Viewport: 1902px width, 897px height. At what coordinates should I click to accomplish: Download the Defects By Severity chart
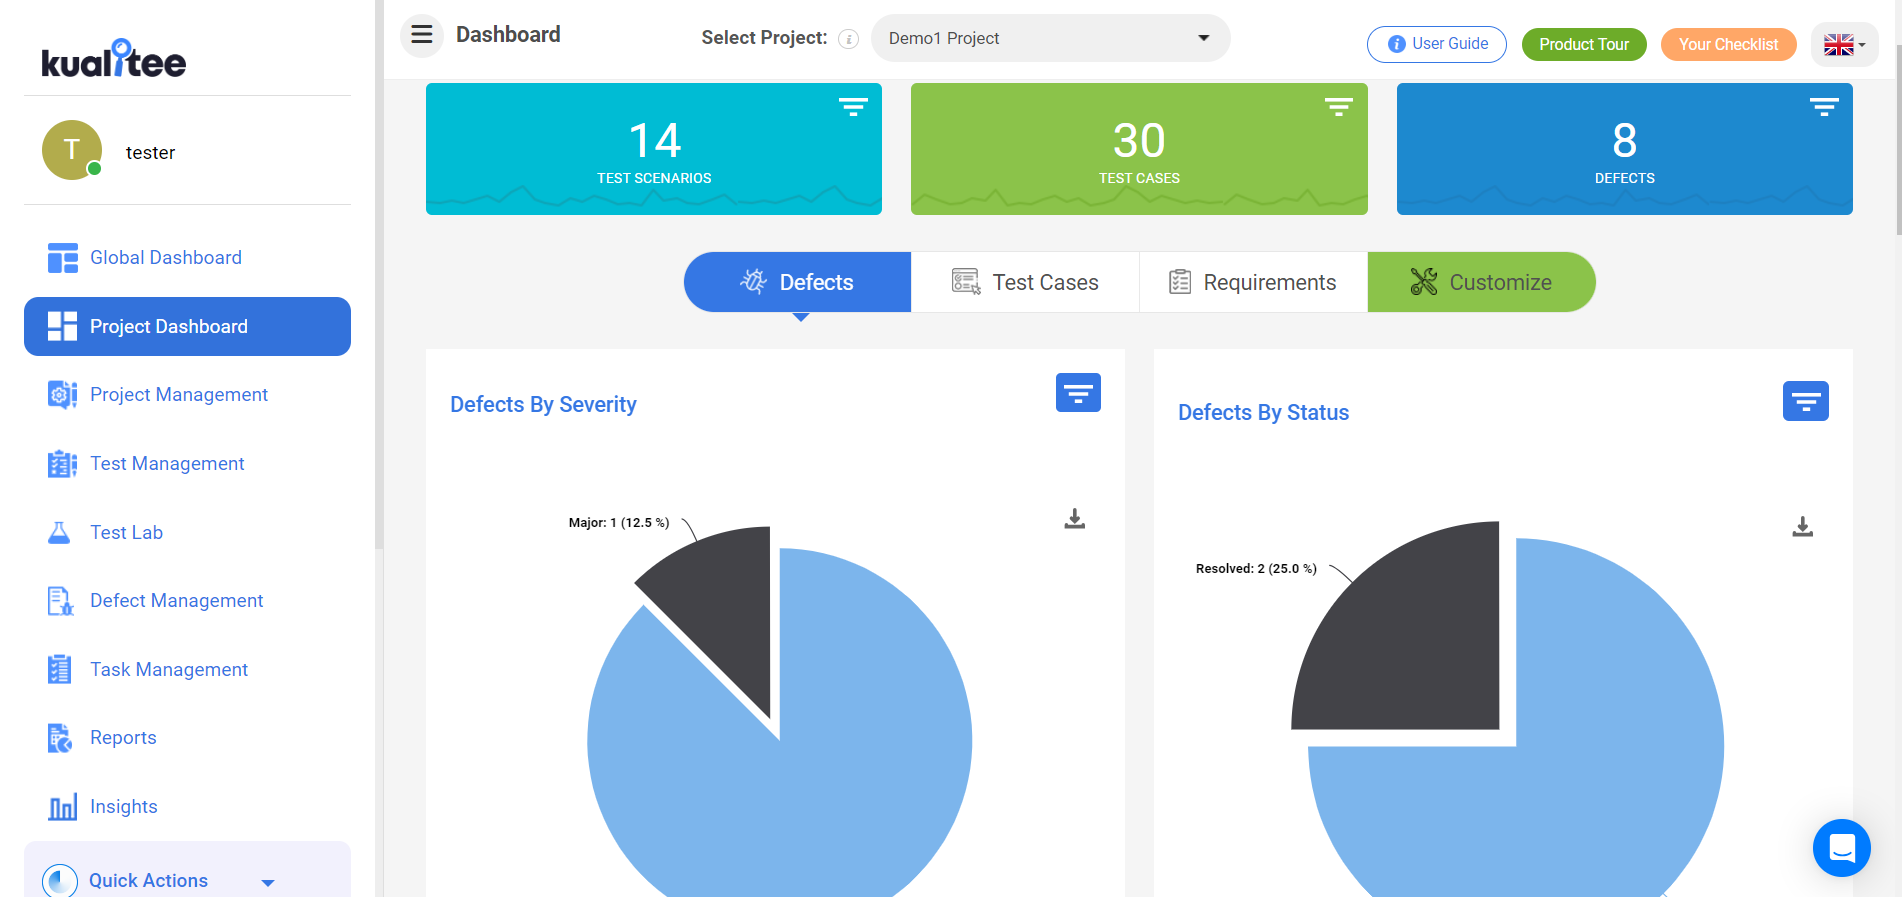point(1075,519)
